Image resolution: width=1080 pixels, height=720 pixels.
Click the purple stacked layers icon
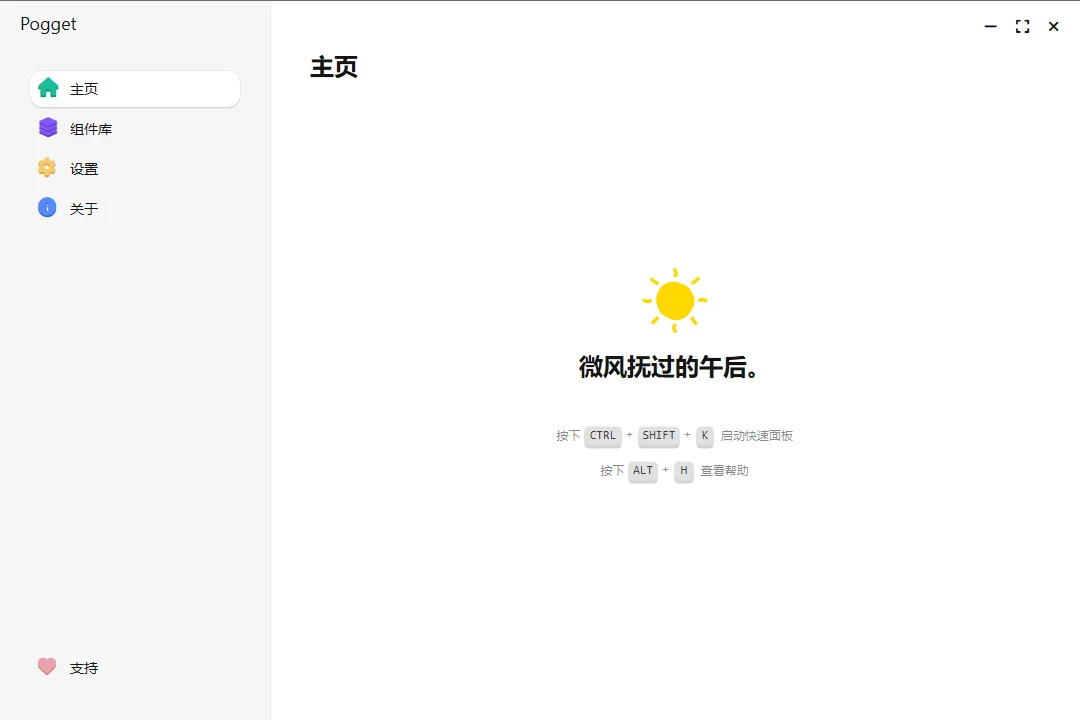[48, 127]
